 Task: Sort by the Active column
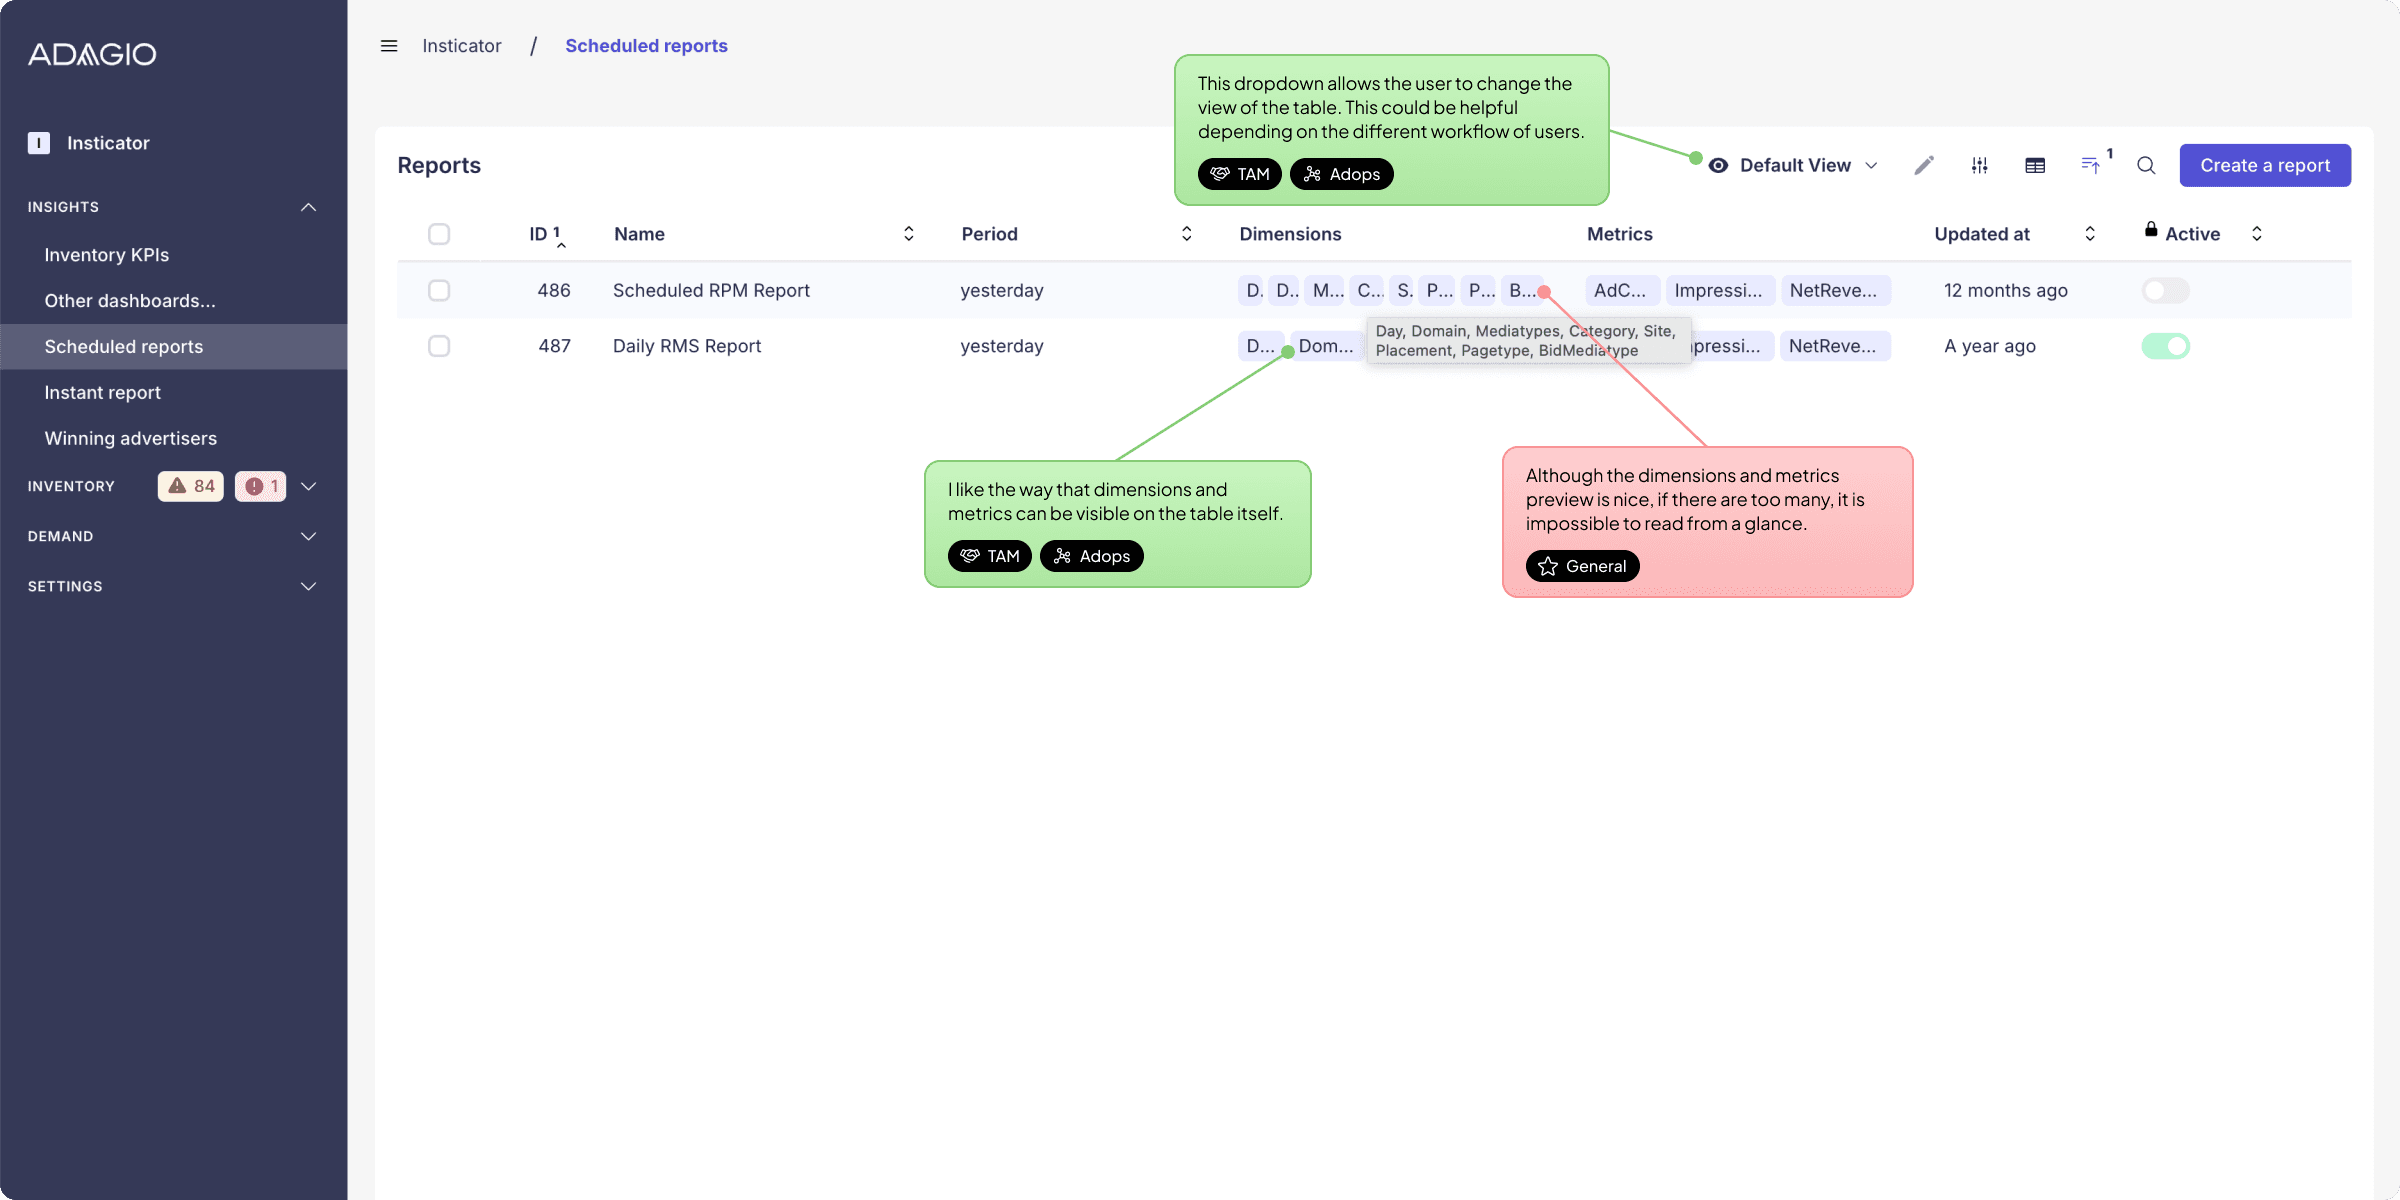(2256, 234)
